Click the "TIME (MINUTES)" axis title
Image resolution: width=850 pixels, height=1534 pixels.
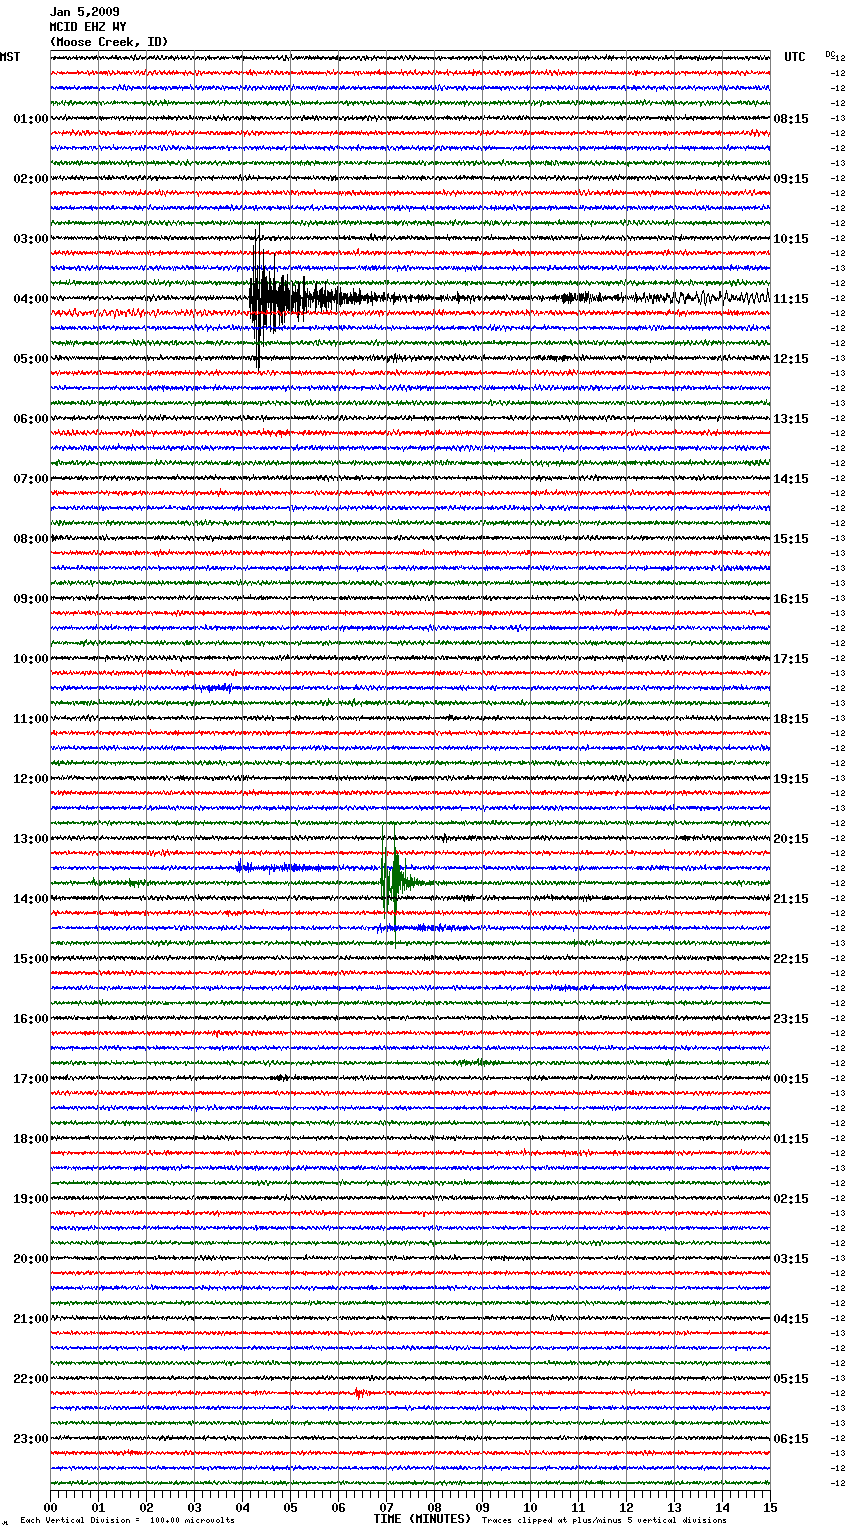tap(422, 1519)
